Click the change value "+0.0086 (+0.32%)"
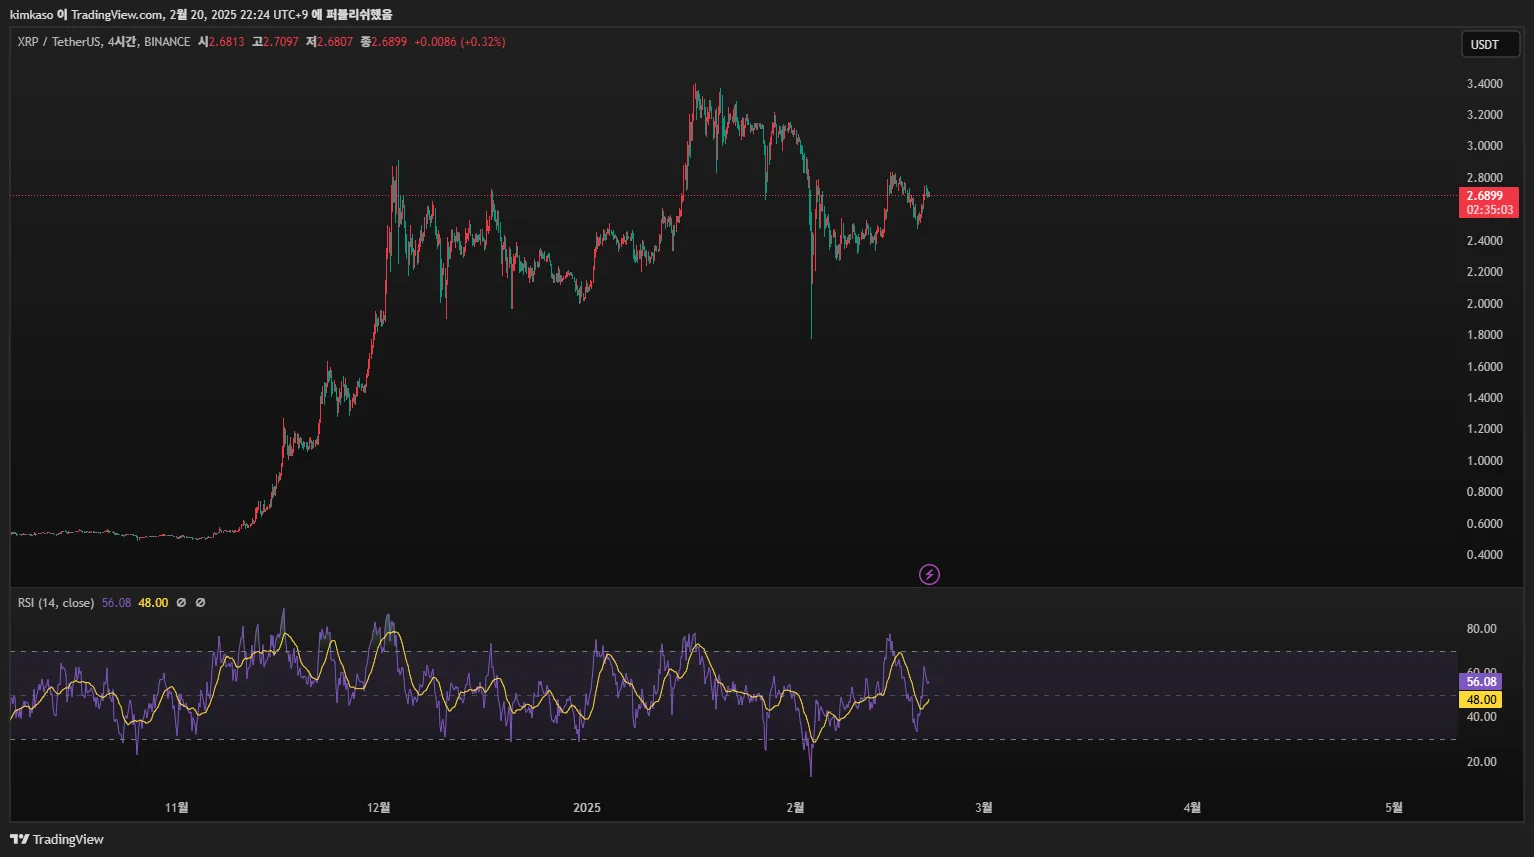1534x857 pixels. click(460, 42)
